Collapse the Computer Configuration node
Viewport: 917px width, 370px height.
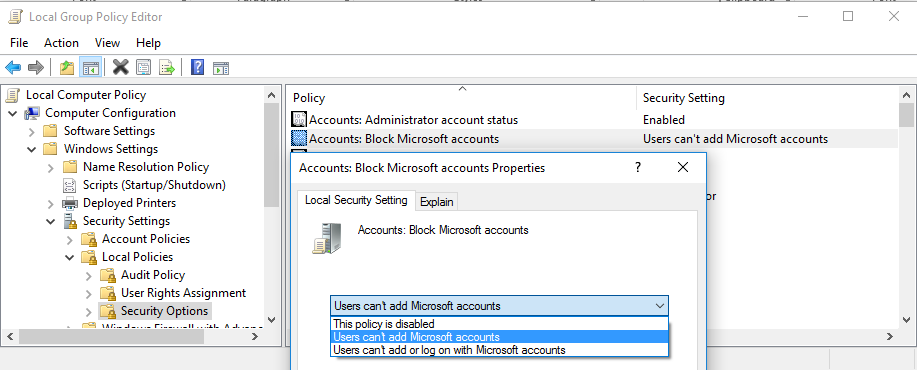click(x=13, y=113)
